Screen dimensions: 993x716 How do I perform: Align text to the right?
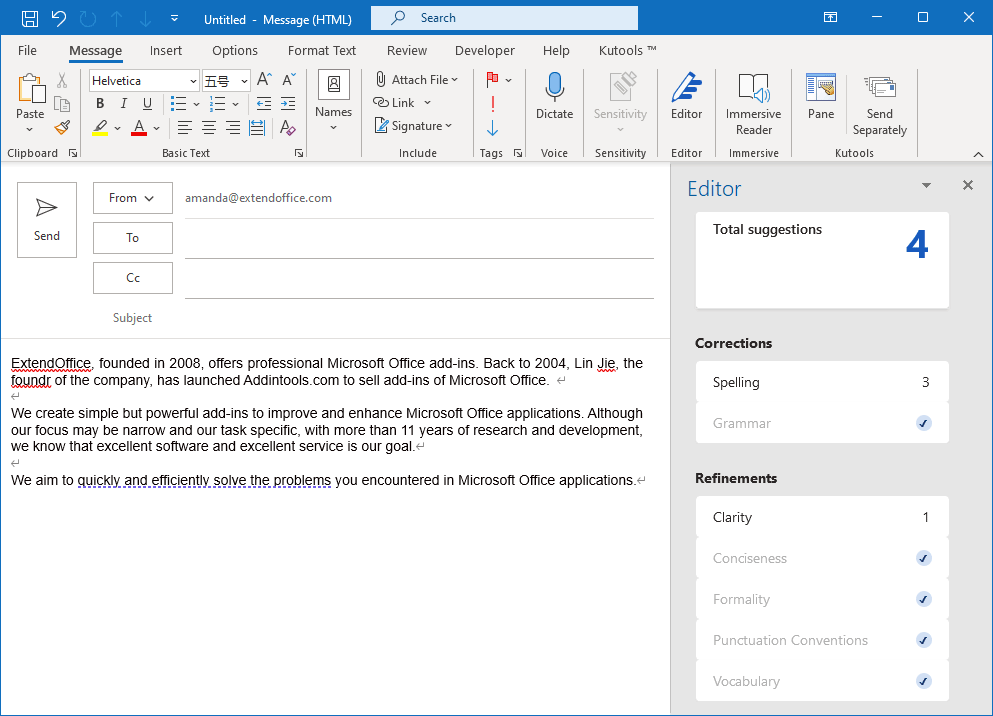[232, 128]
